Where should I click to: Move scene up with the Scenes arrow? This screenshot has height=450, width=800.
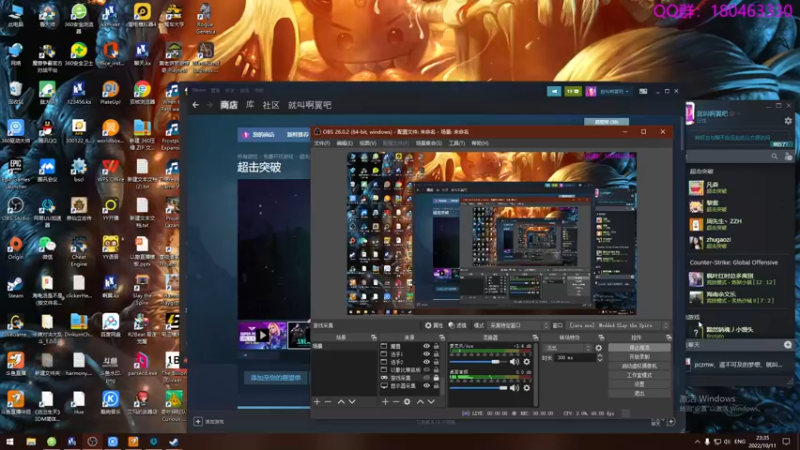point(341,402)
